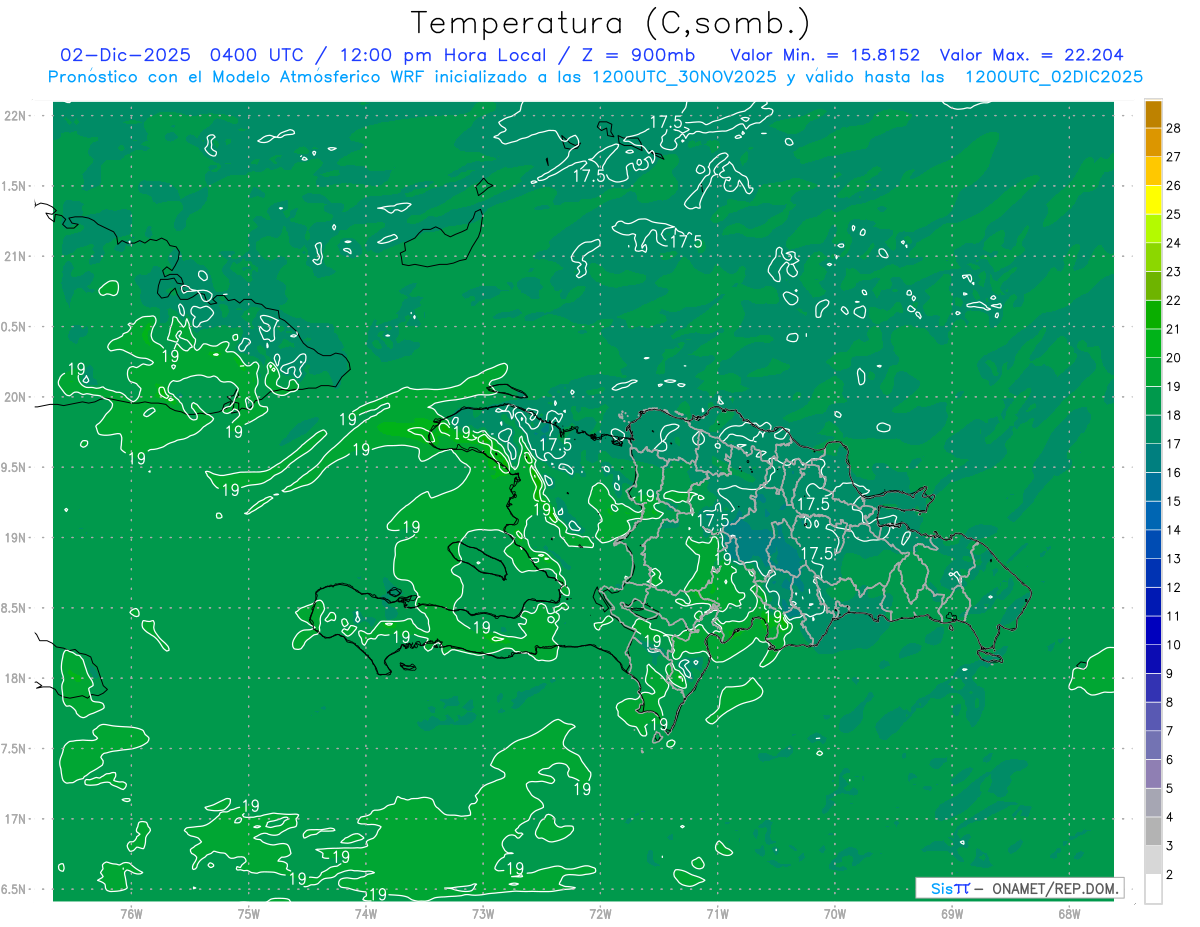Click the '70W' longitude axis label
The image size is (1200, 927).
(x=834, y=912)
